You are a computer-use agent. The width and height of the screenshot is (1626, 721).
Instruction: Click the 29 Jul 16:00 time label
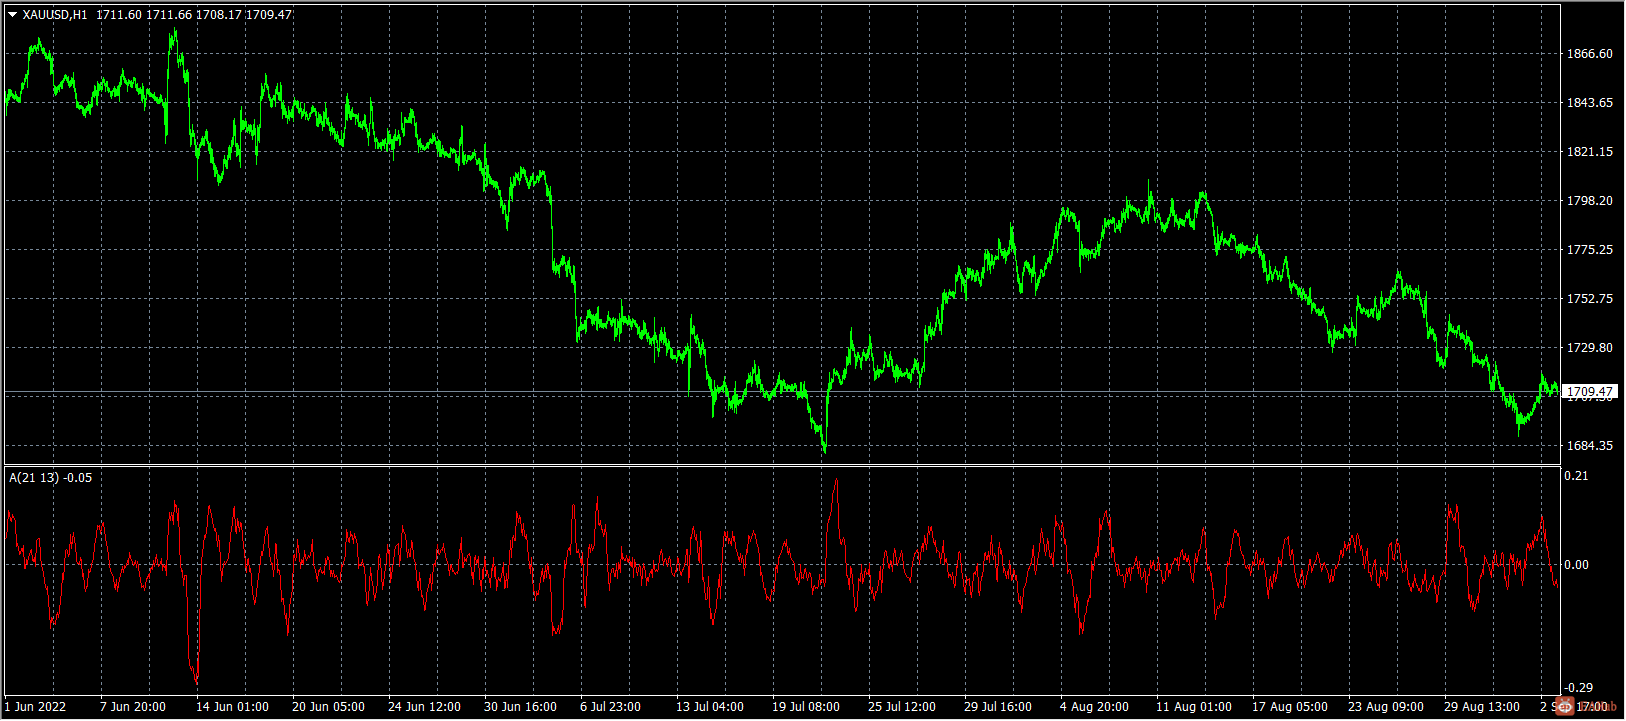coord(998,707)
